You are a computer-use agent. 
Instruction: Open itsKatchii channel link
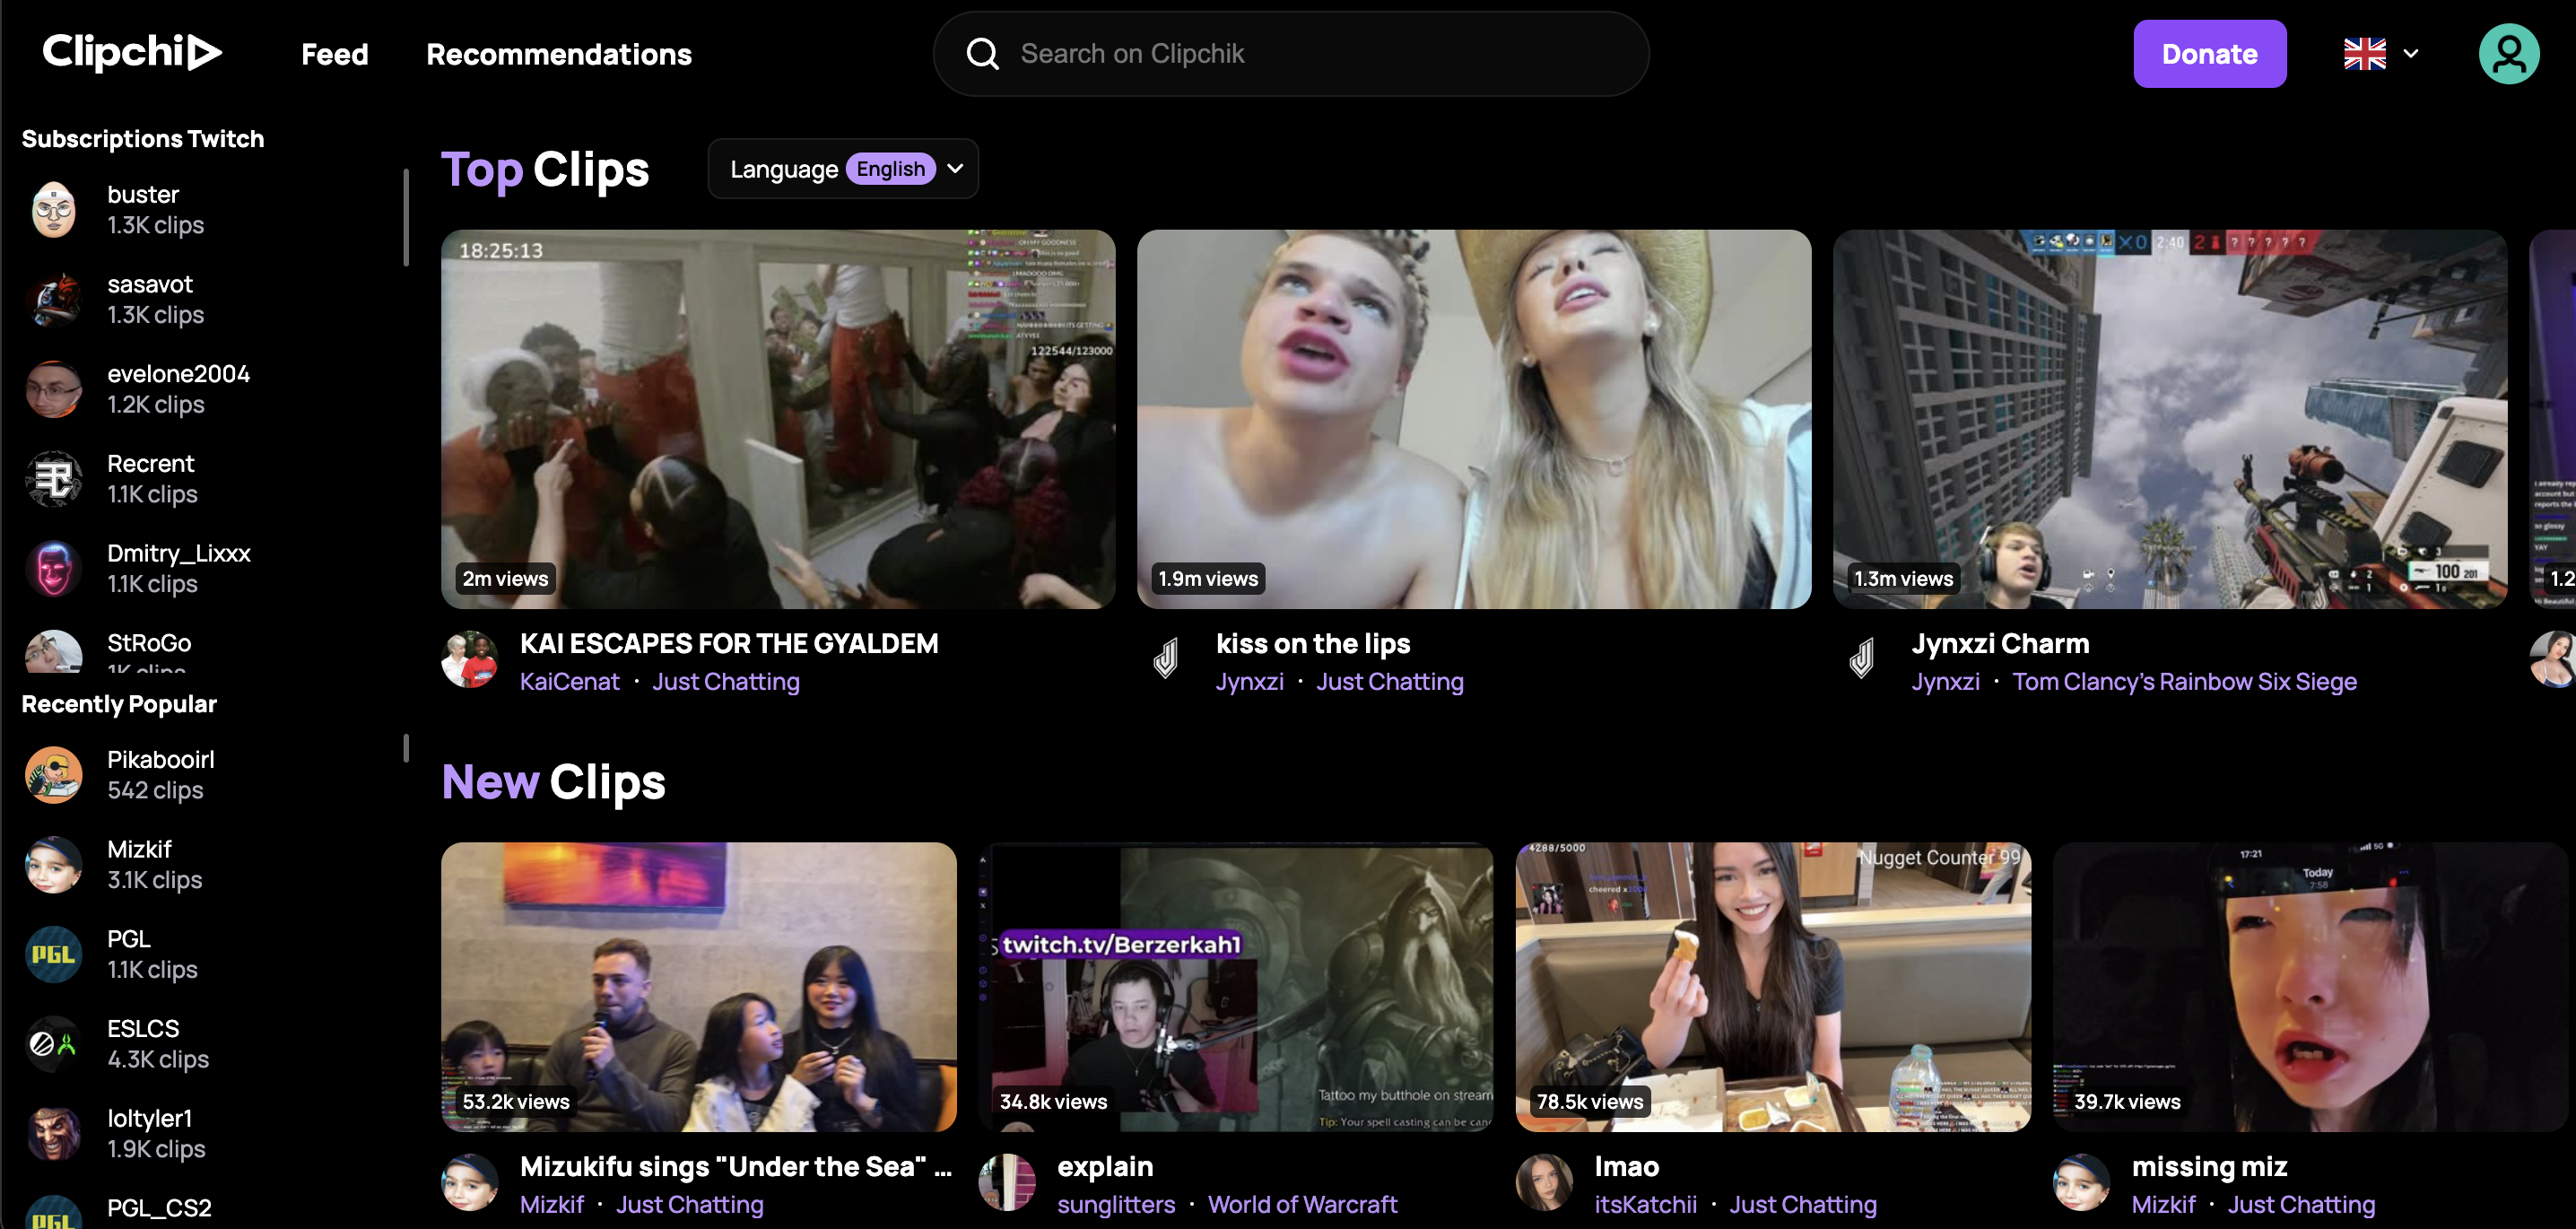click(x=1645, y=1204)
